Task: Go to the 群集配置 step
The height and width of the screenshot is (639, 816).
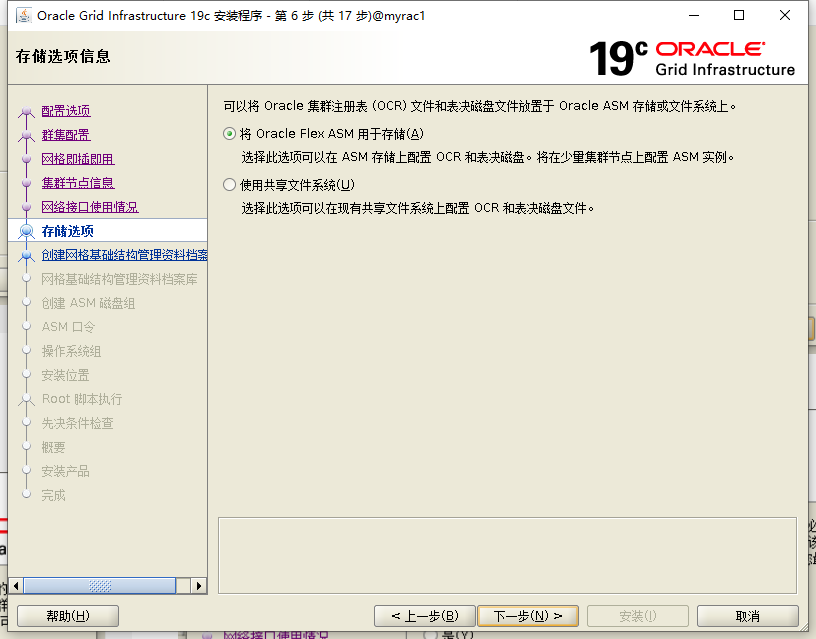Action: point(66,135)
